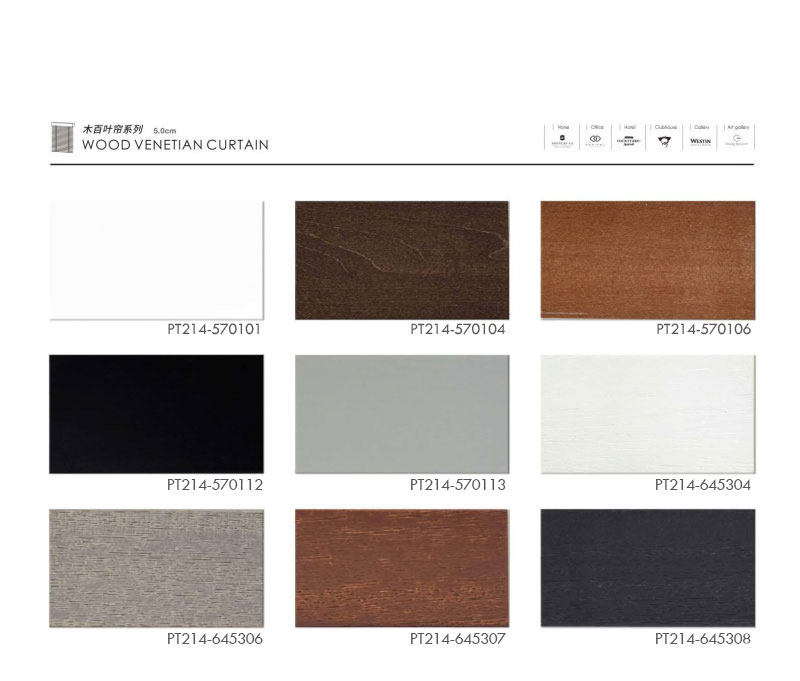Click the PT214-570104 product code label

click(x=458, y=329)
